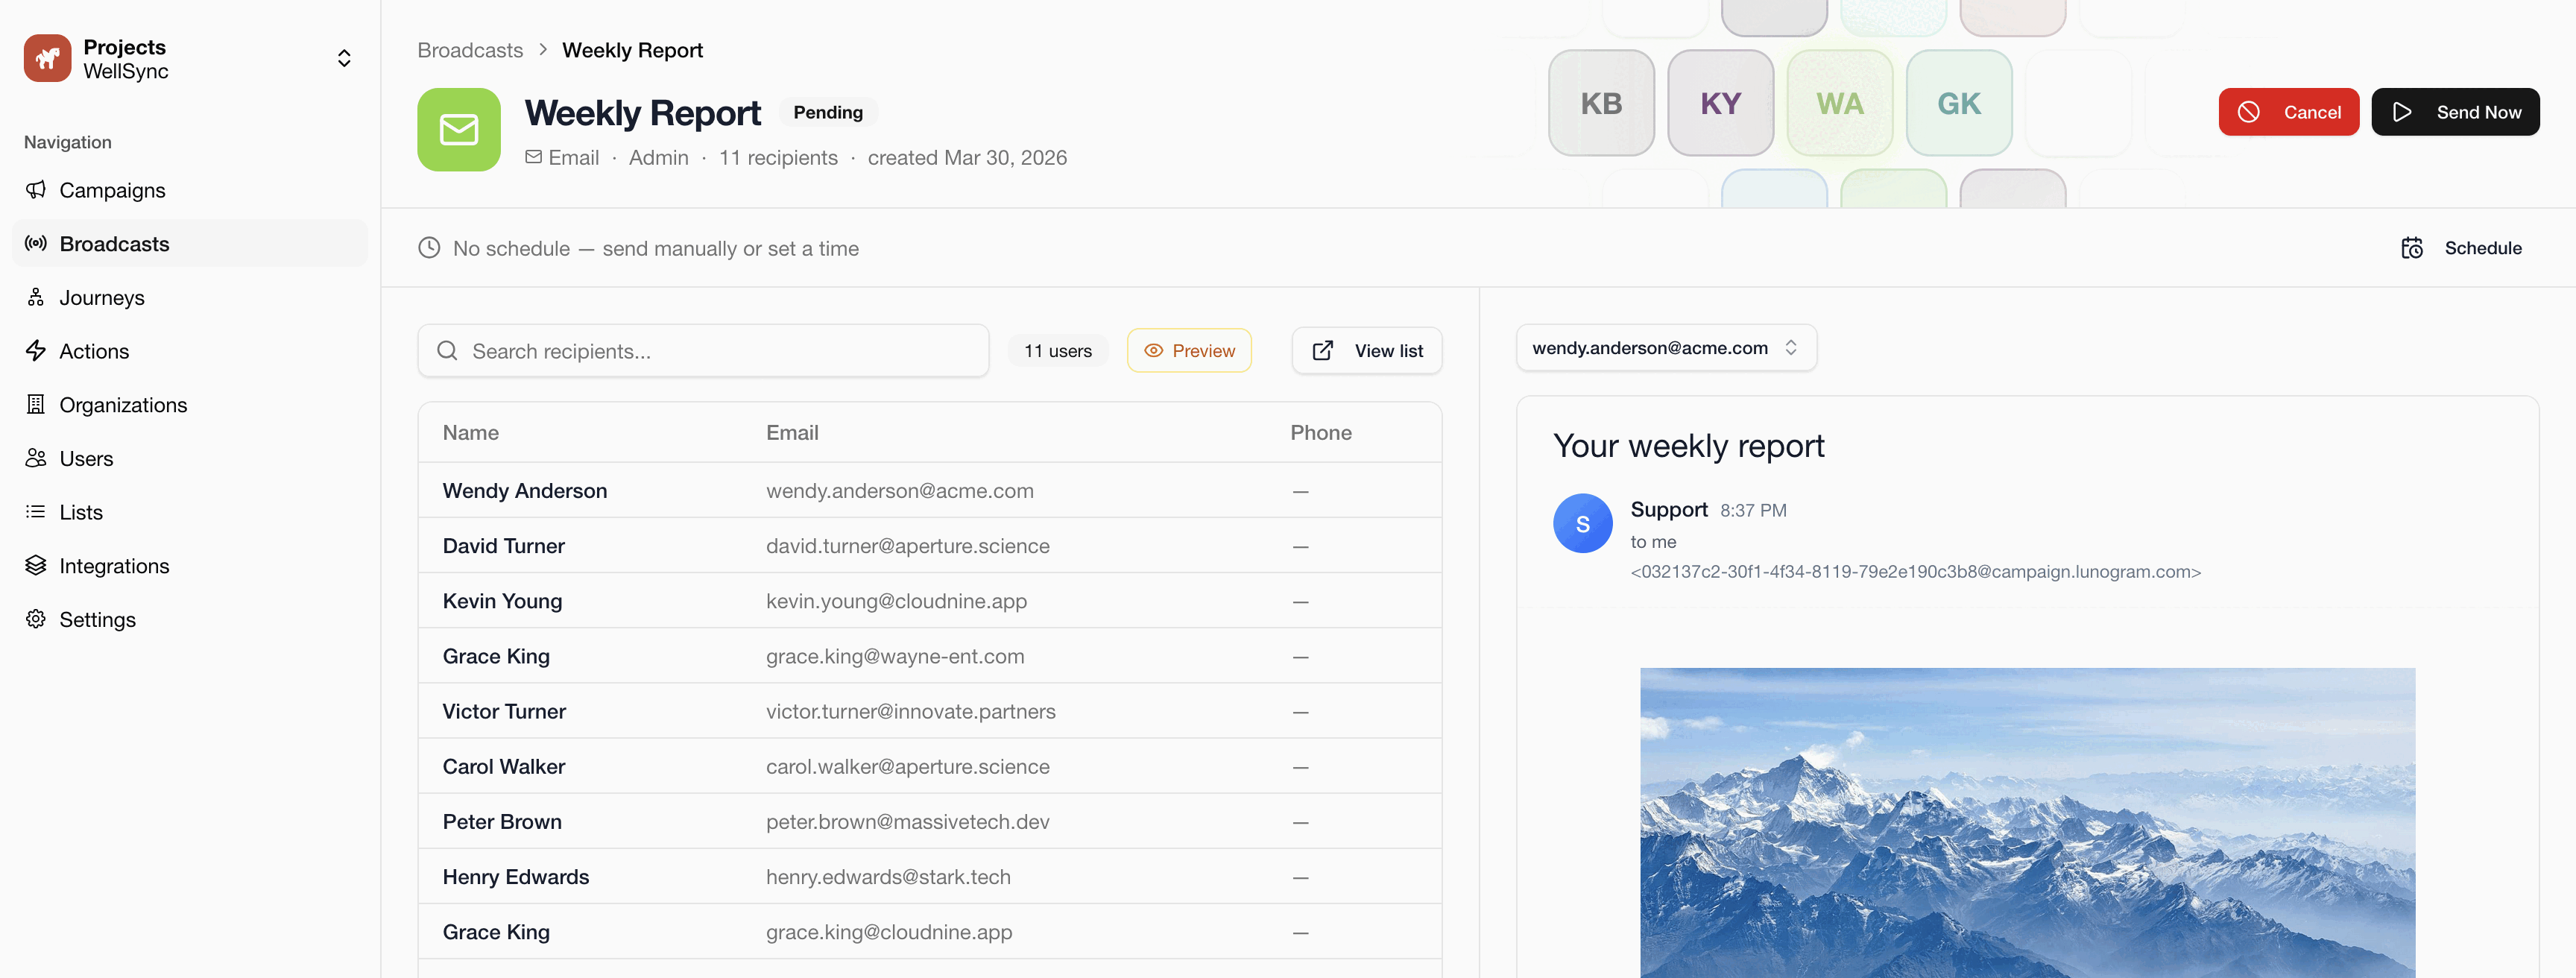
Task: Click the KB recipient avatar tile
Action: click(x=1601, y=103)
